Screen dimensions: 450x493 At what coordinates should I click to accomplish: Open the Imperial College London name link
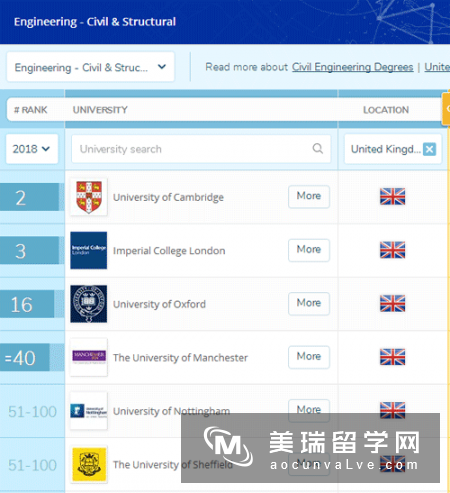click(169, 251)
